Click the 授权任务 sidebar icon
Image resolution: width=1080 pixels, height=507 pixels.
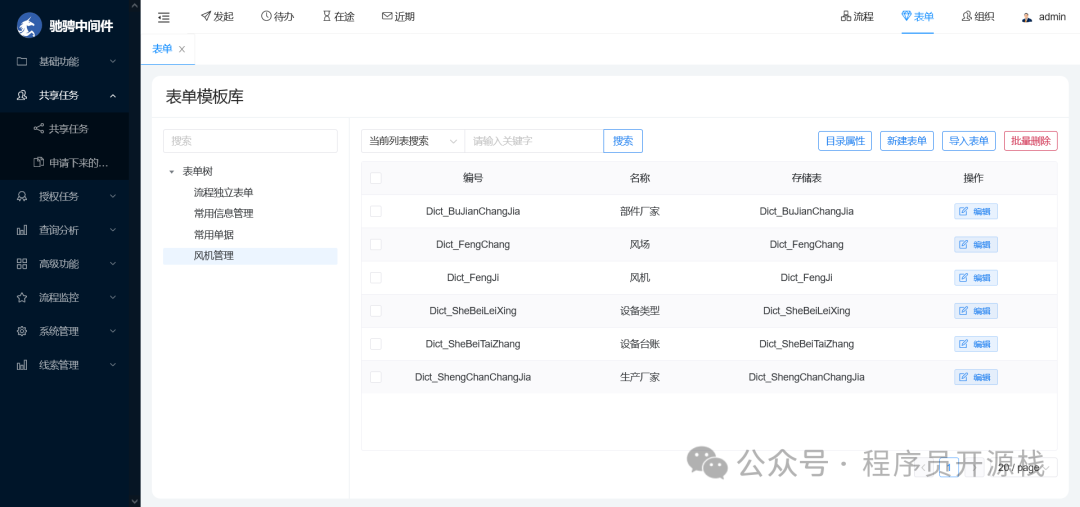tap(22, 196)
